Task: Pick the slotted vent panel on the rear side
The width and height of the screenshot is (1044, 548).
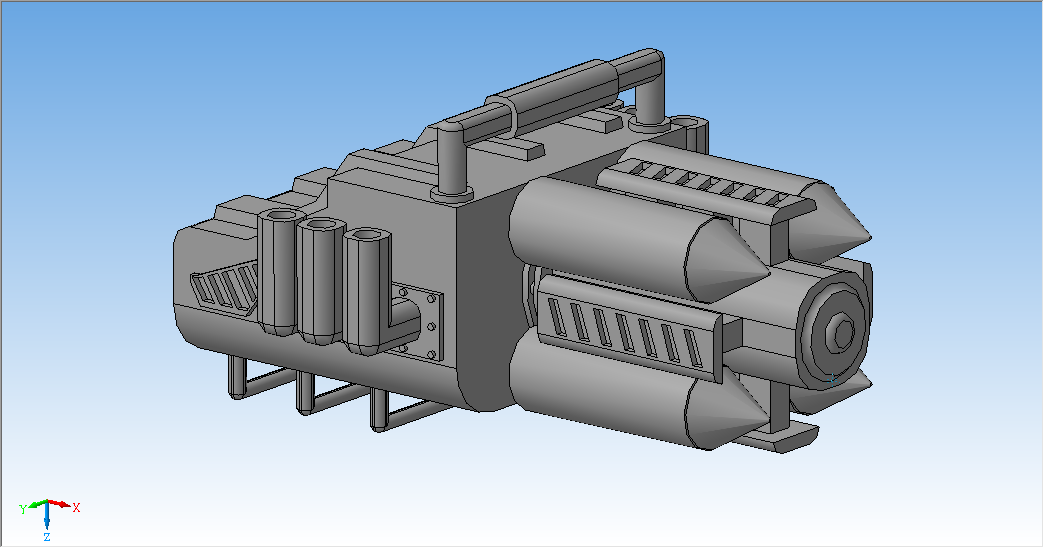Action: (224, 290)
